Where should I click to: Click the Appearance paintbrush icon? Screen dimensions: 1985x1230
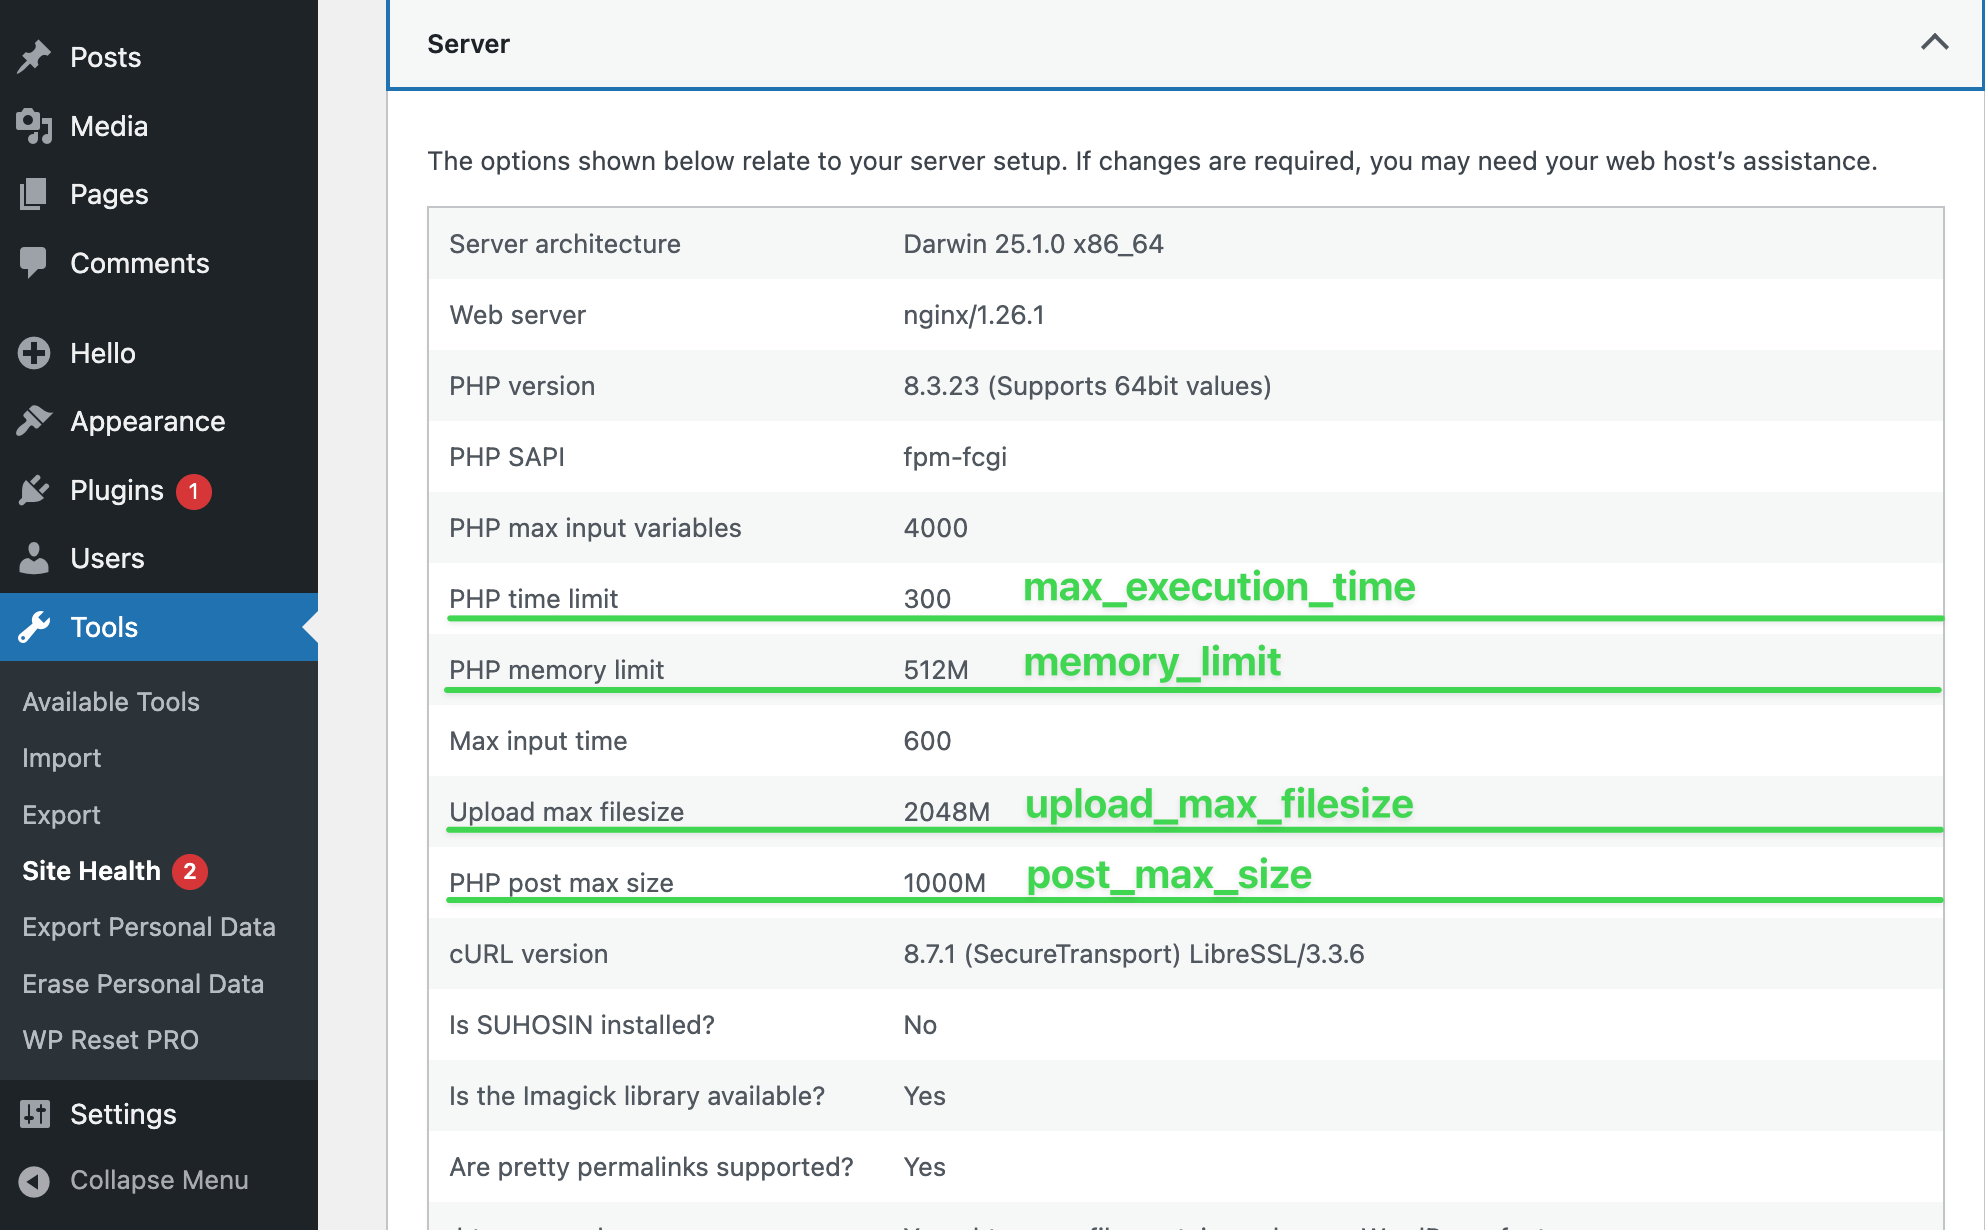pyautogui.click(x=34, y=421)
